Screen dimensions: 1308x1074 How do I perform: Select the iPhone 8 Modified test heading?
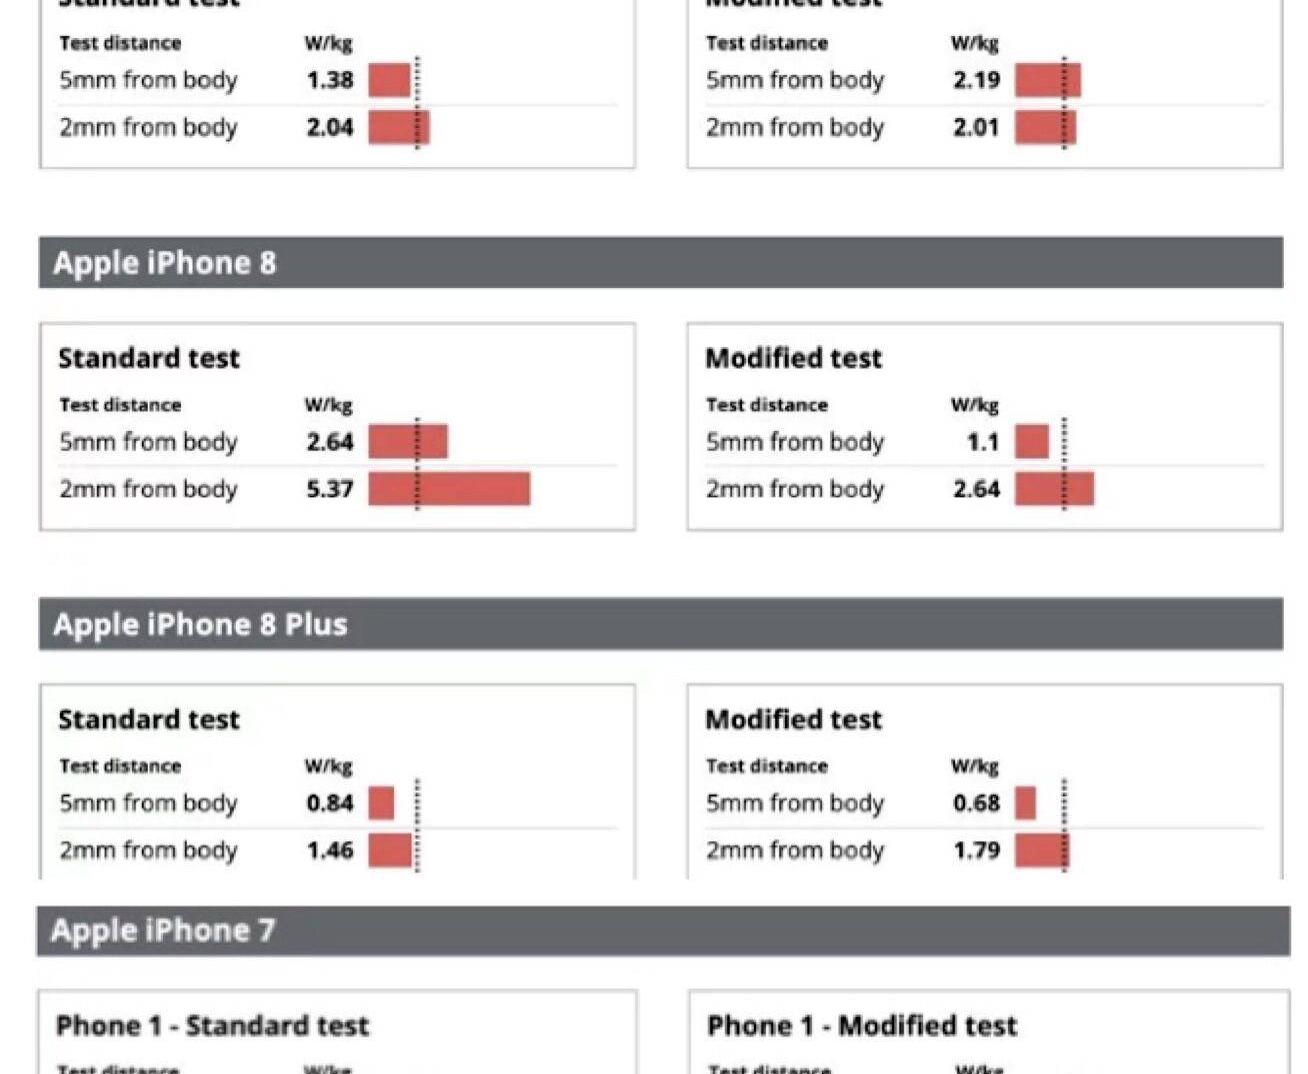793,358
